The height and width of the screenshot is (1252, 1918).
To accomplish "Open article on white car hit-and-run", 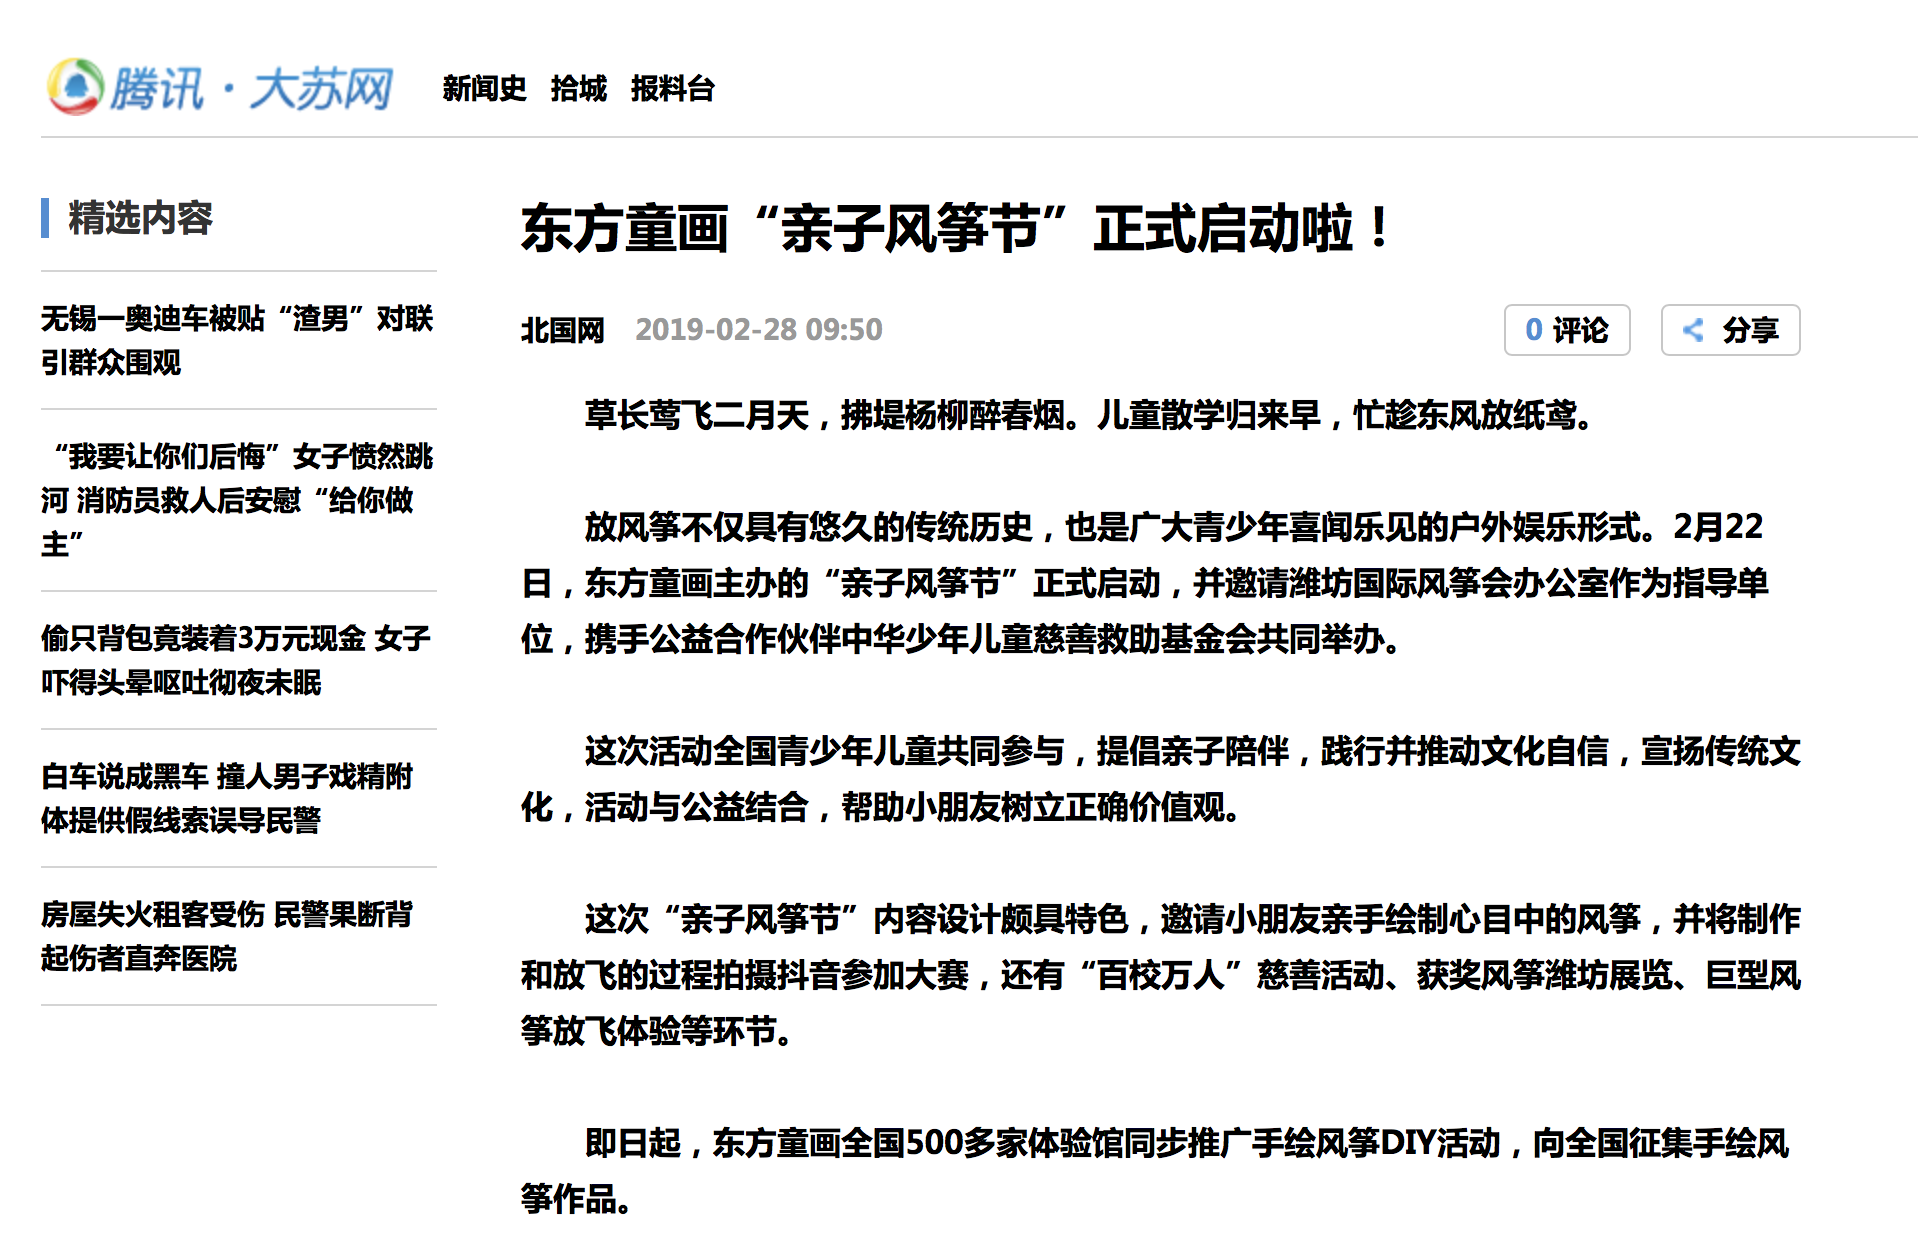I will point(227,798).
